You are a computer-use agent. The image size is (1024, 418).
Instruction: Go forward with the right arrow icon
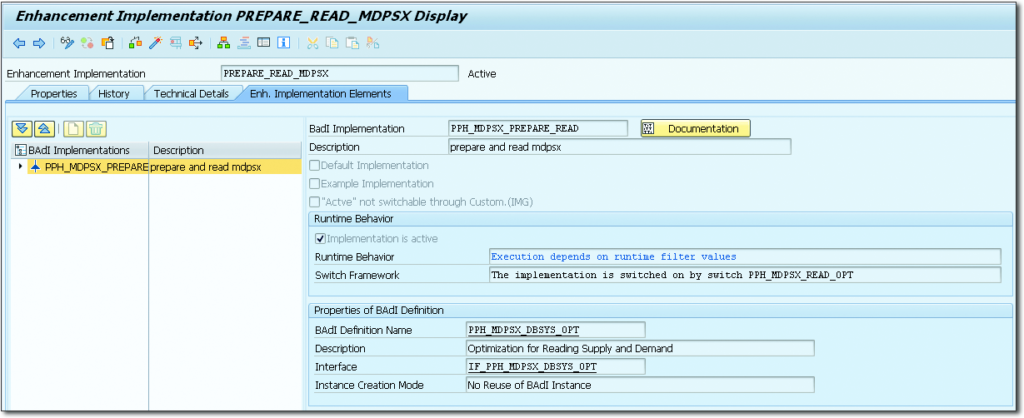pos(39,43)
